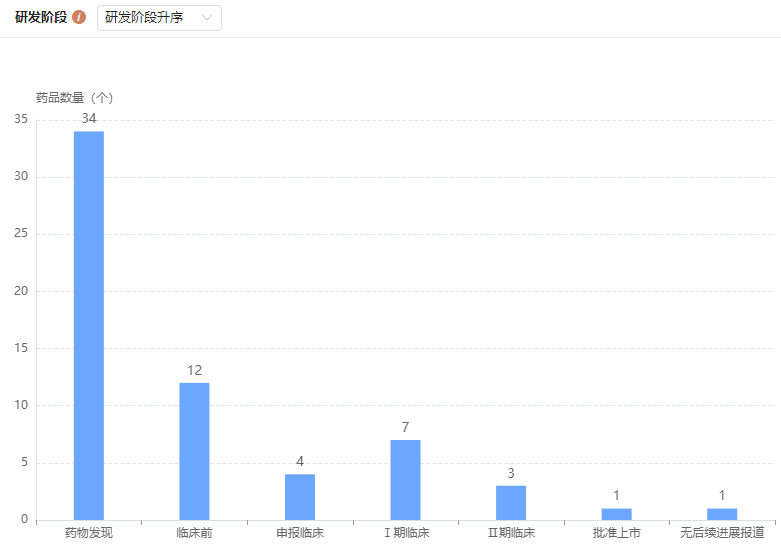Viewport: 781px width, 550px height.
Task: Open the 研发阶段升序 sort dropdown
Action: click(x=159, y=18)
